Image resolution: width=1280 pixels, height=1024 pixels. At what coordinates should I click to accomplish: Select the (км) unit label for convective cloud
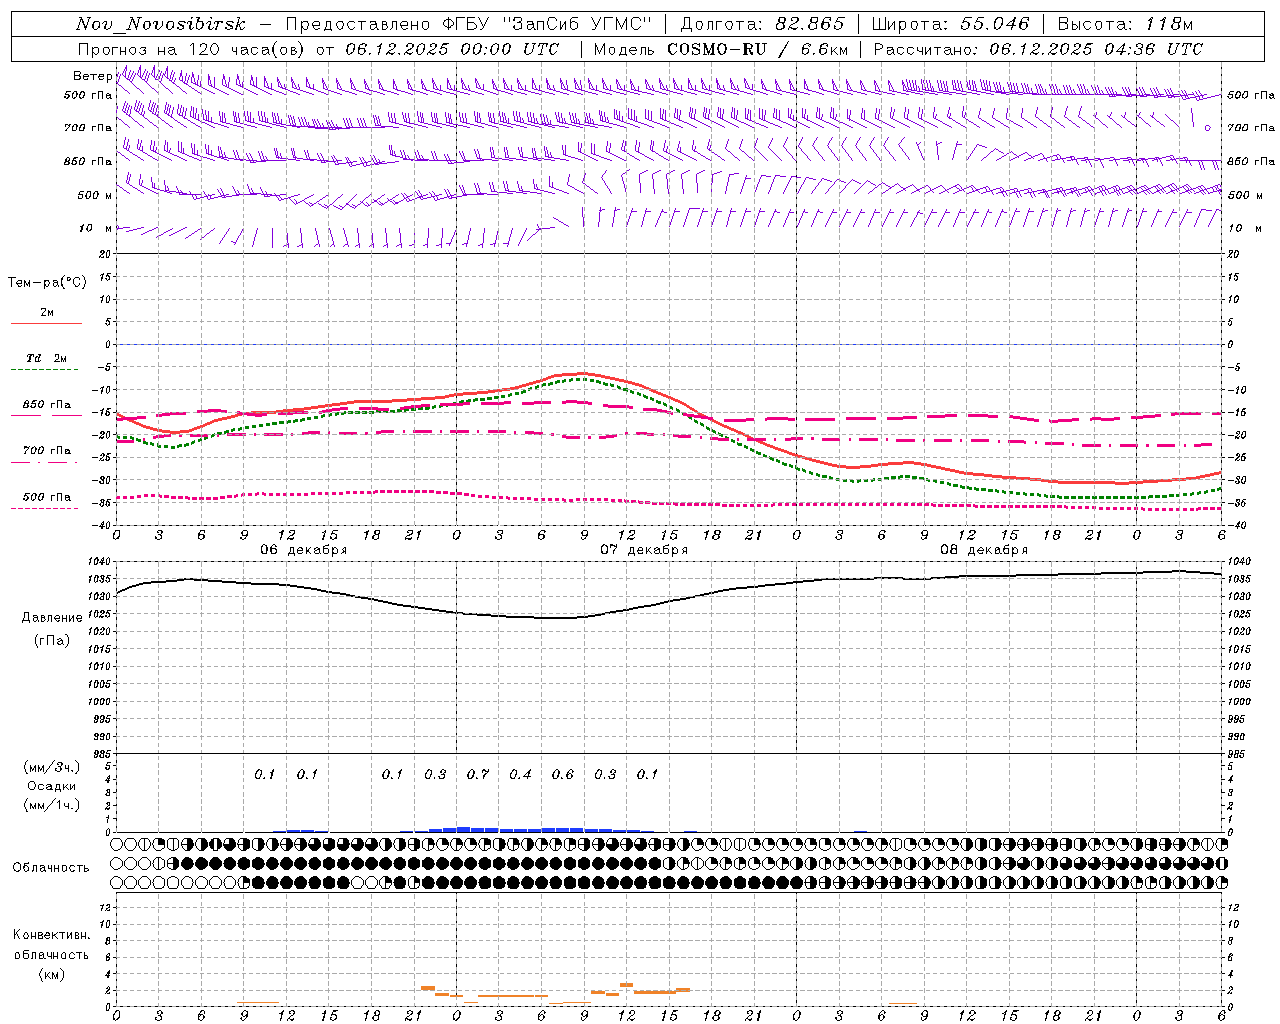pyautogui.click(x=51, y=973)
